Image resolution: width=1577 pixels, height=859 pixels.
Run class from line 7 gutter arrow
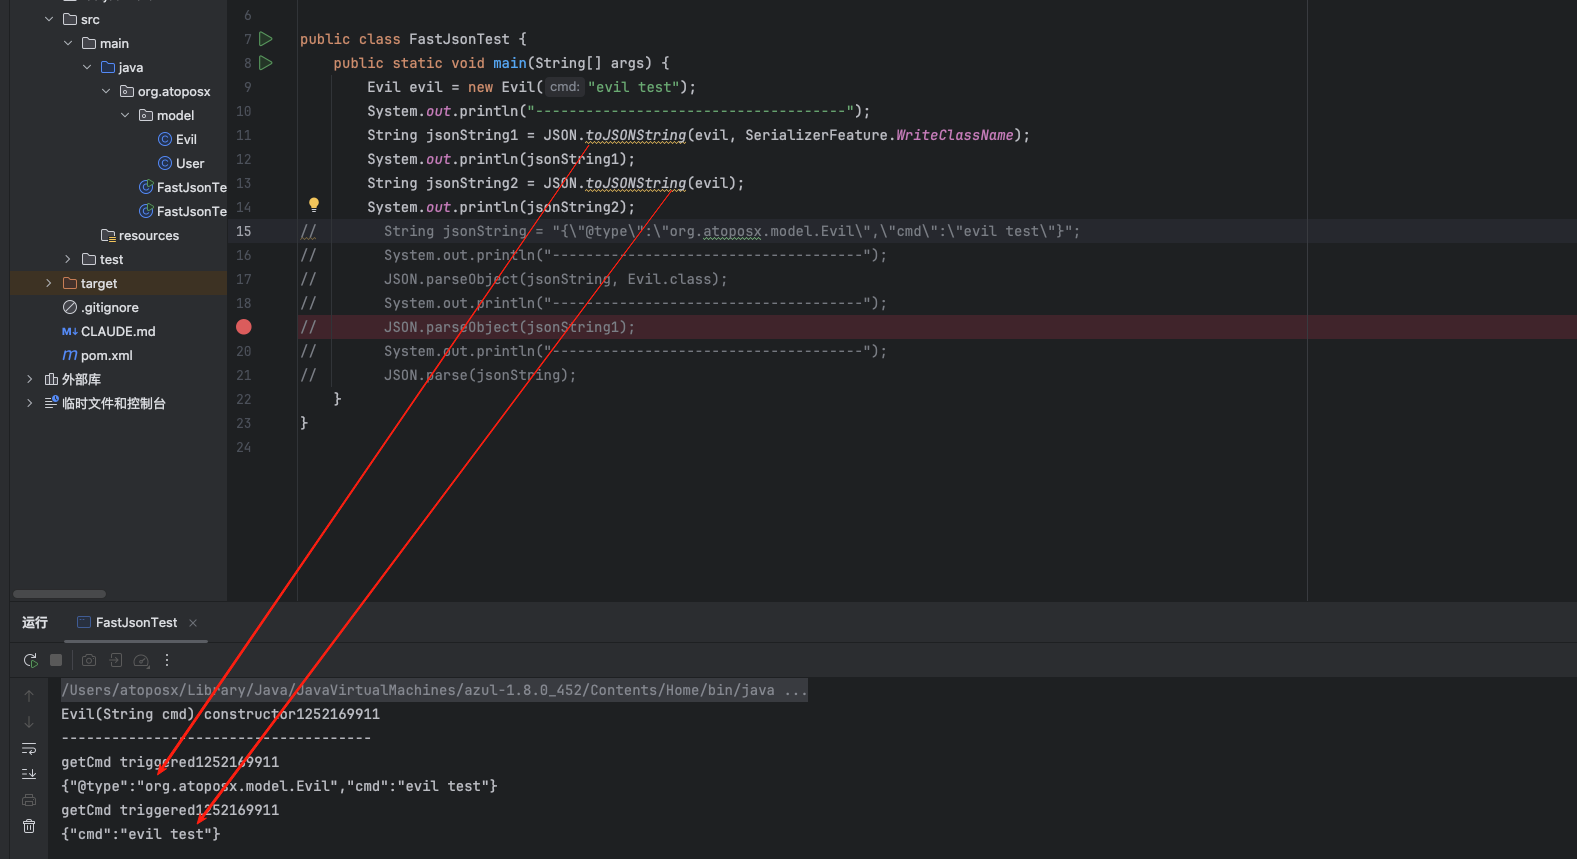click(266, 39)
